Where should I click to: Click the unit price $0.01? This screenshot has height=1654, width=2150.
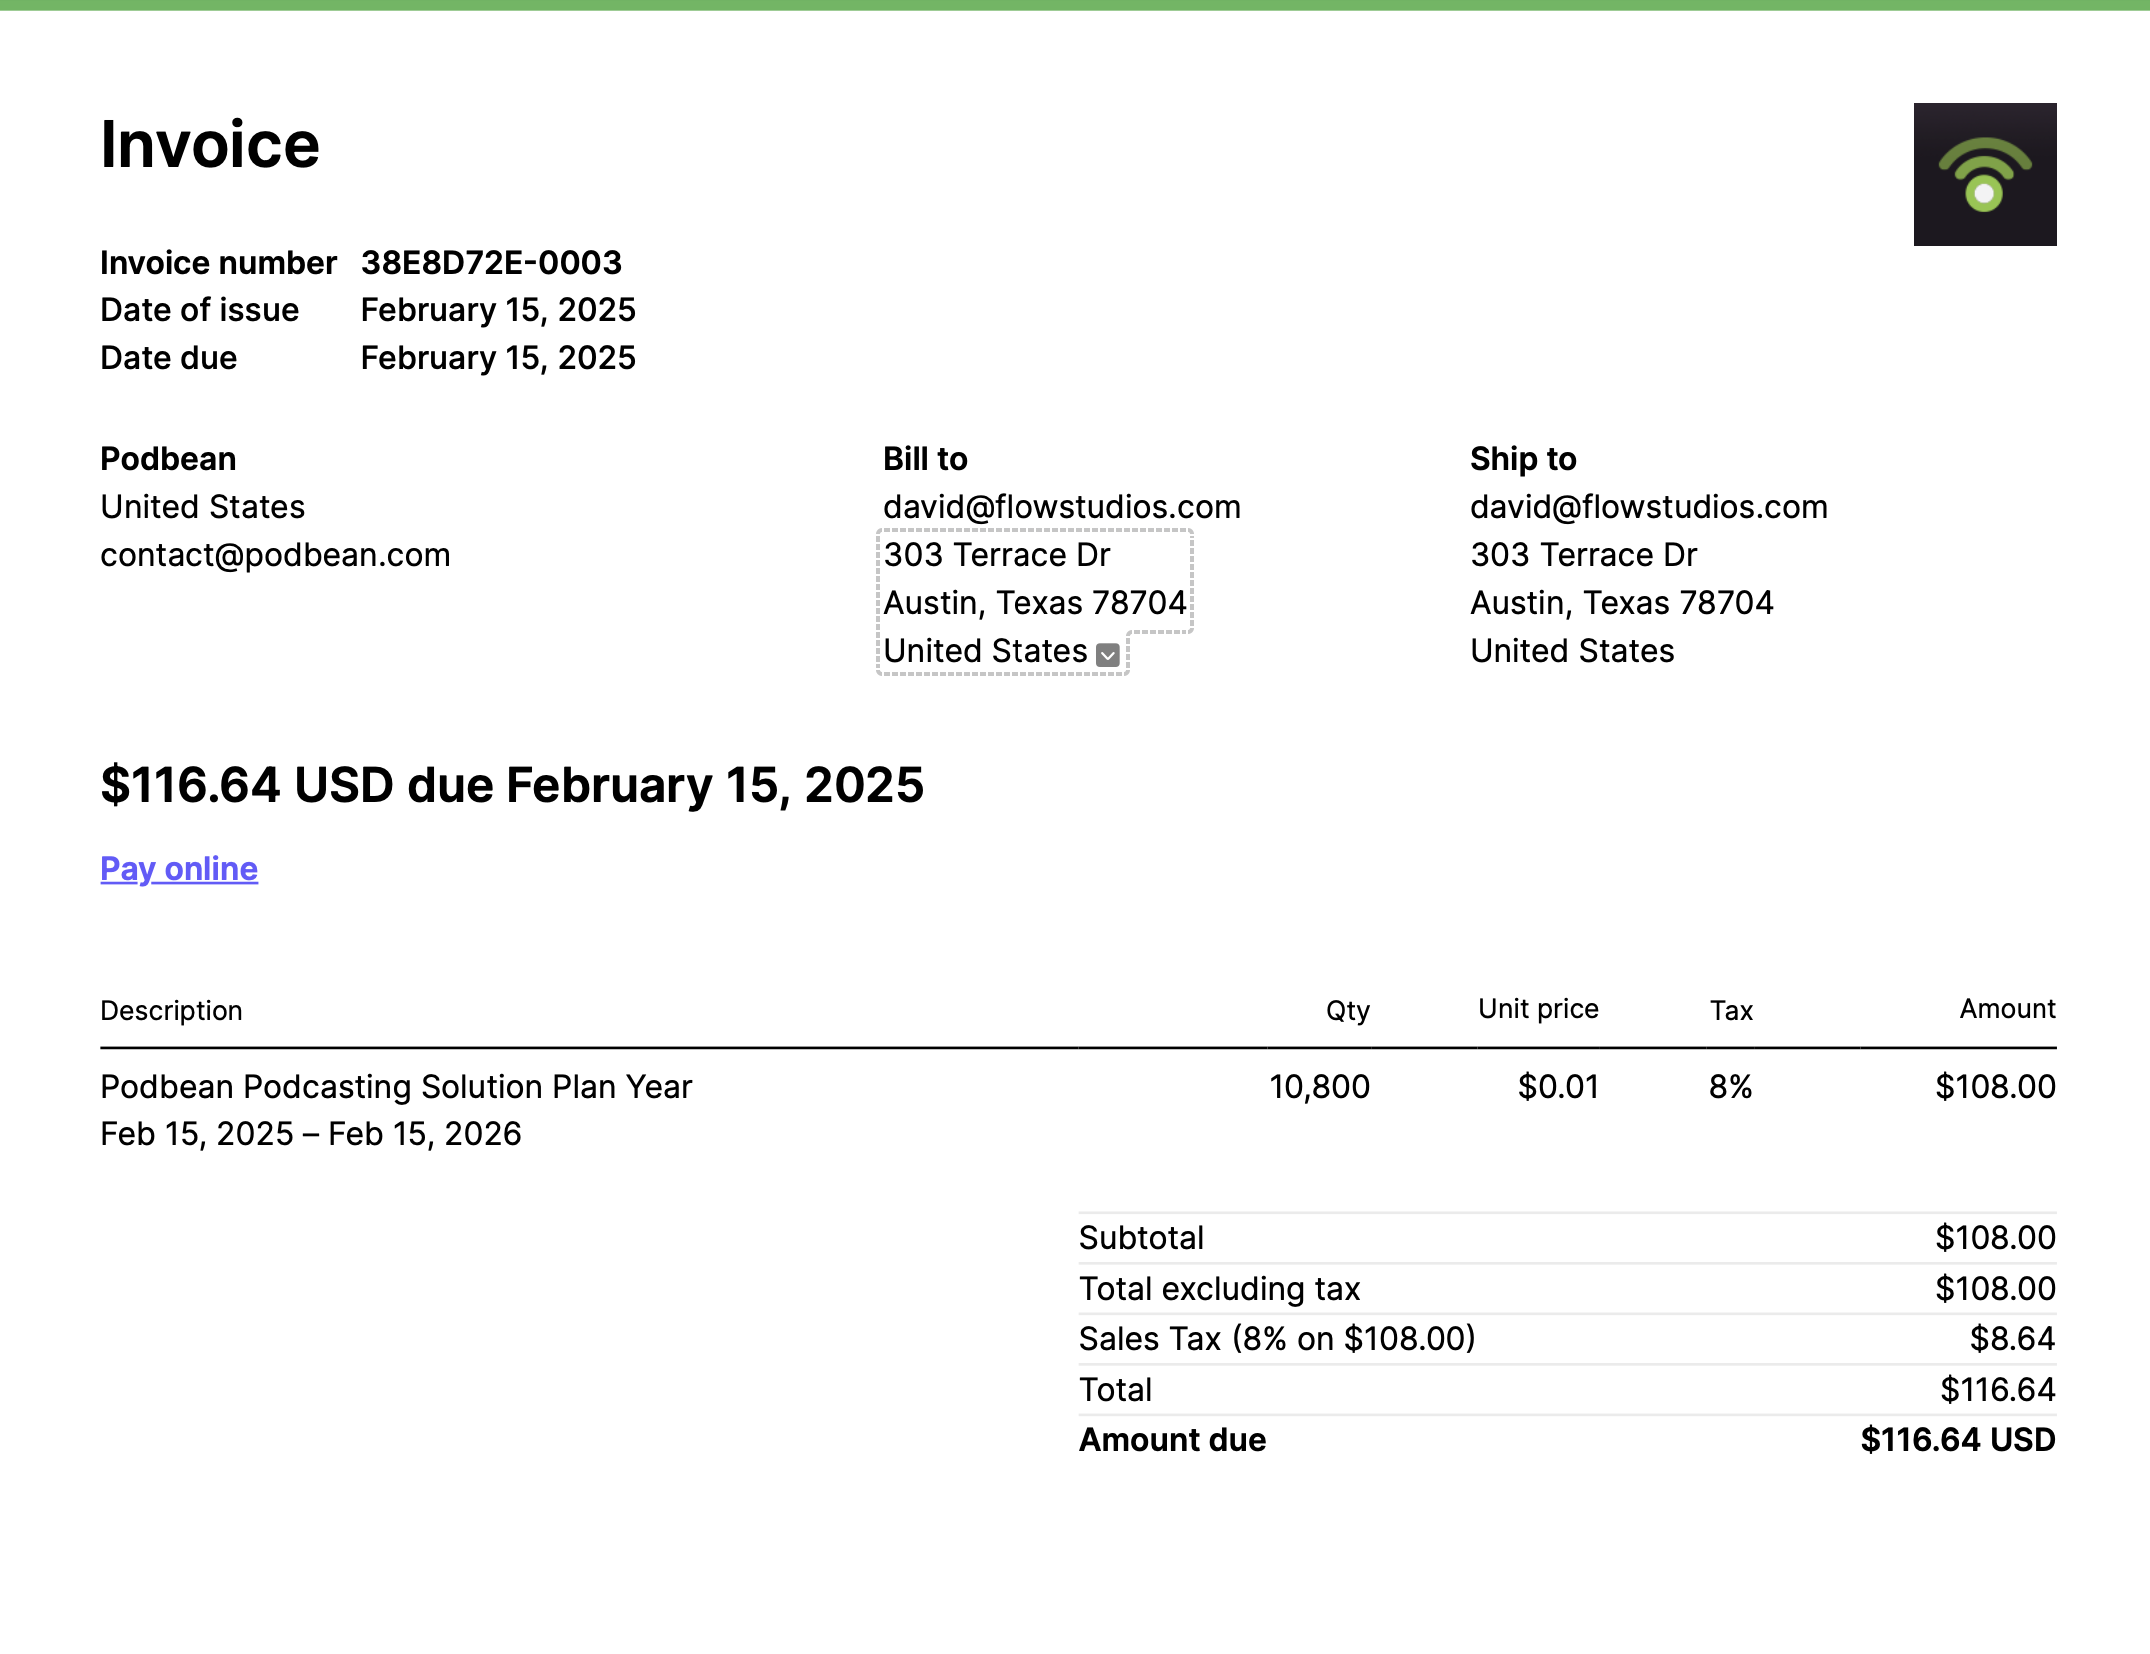click(x=1558, y=1087)
